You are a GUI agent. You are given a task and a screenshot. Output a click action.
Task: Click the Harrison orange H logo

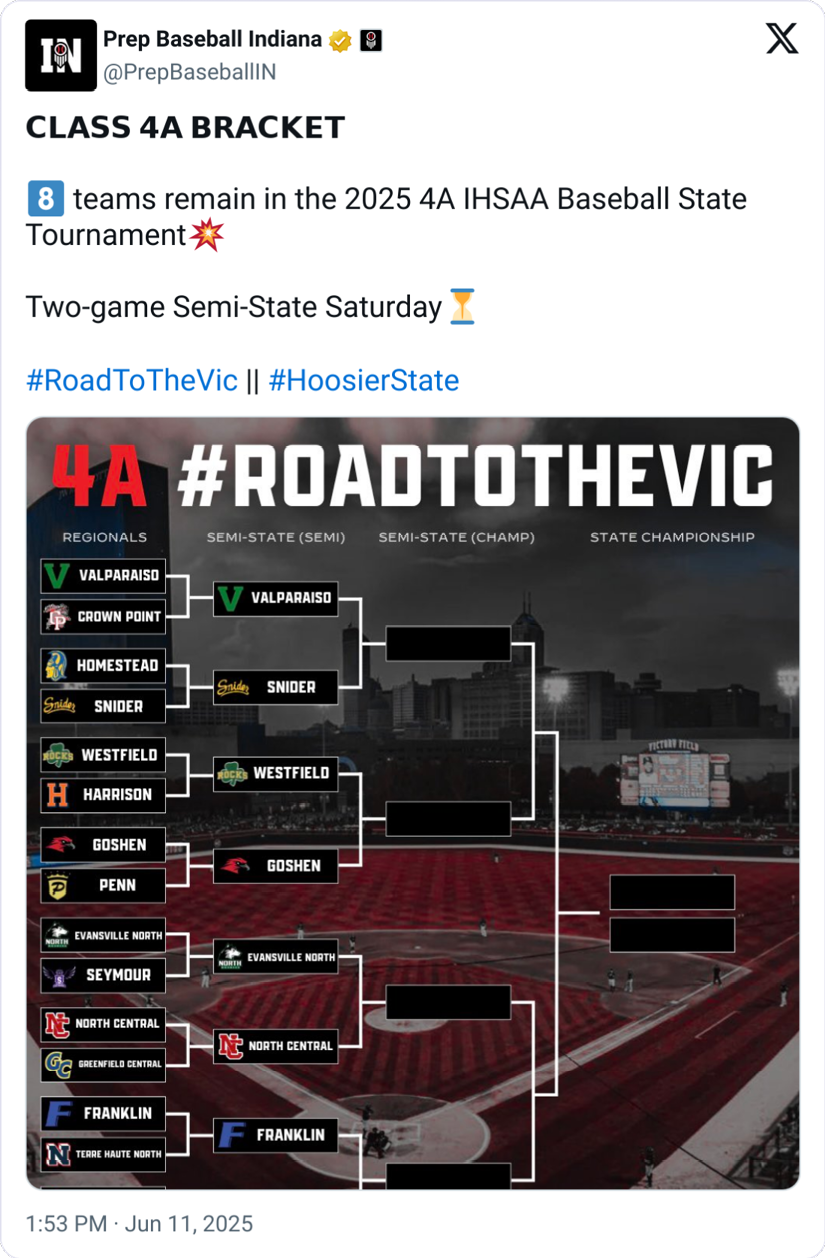(57, 795)
